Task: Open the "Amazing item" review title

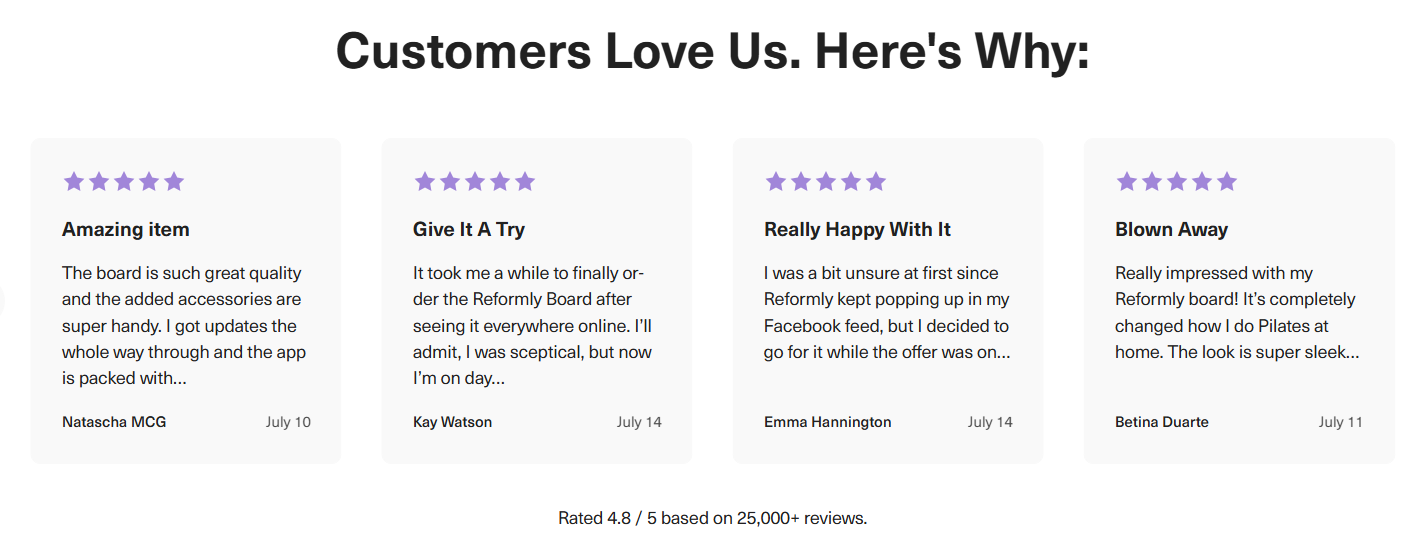Action: [x=126, y=229]
